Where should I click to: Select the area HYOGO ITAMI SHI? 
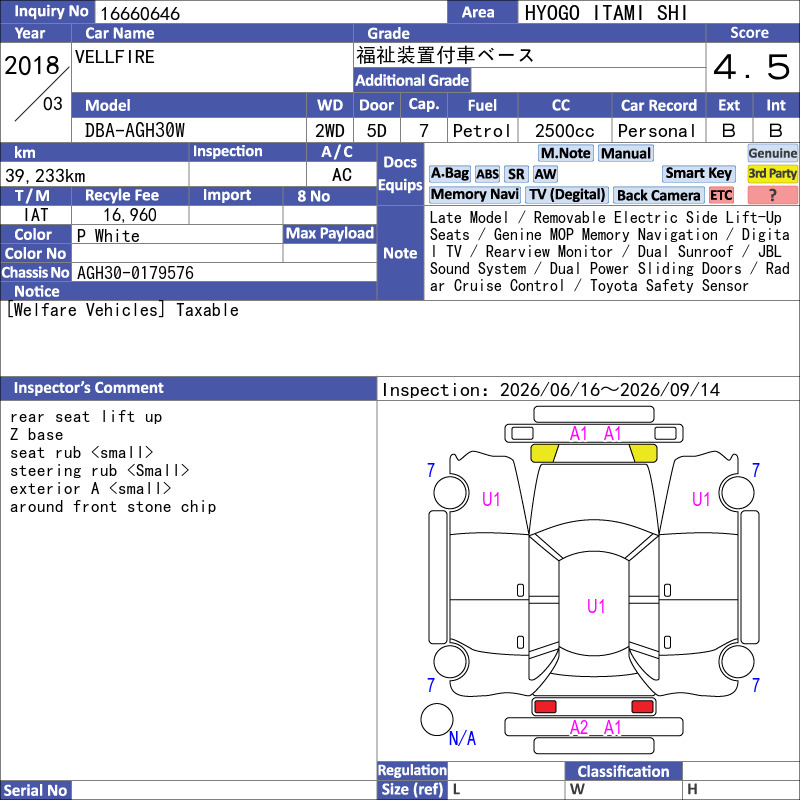606,13
